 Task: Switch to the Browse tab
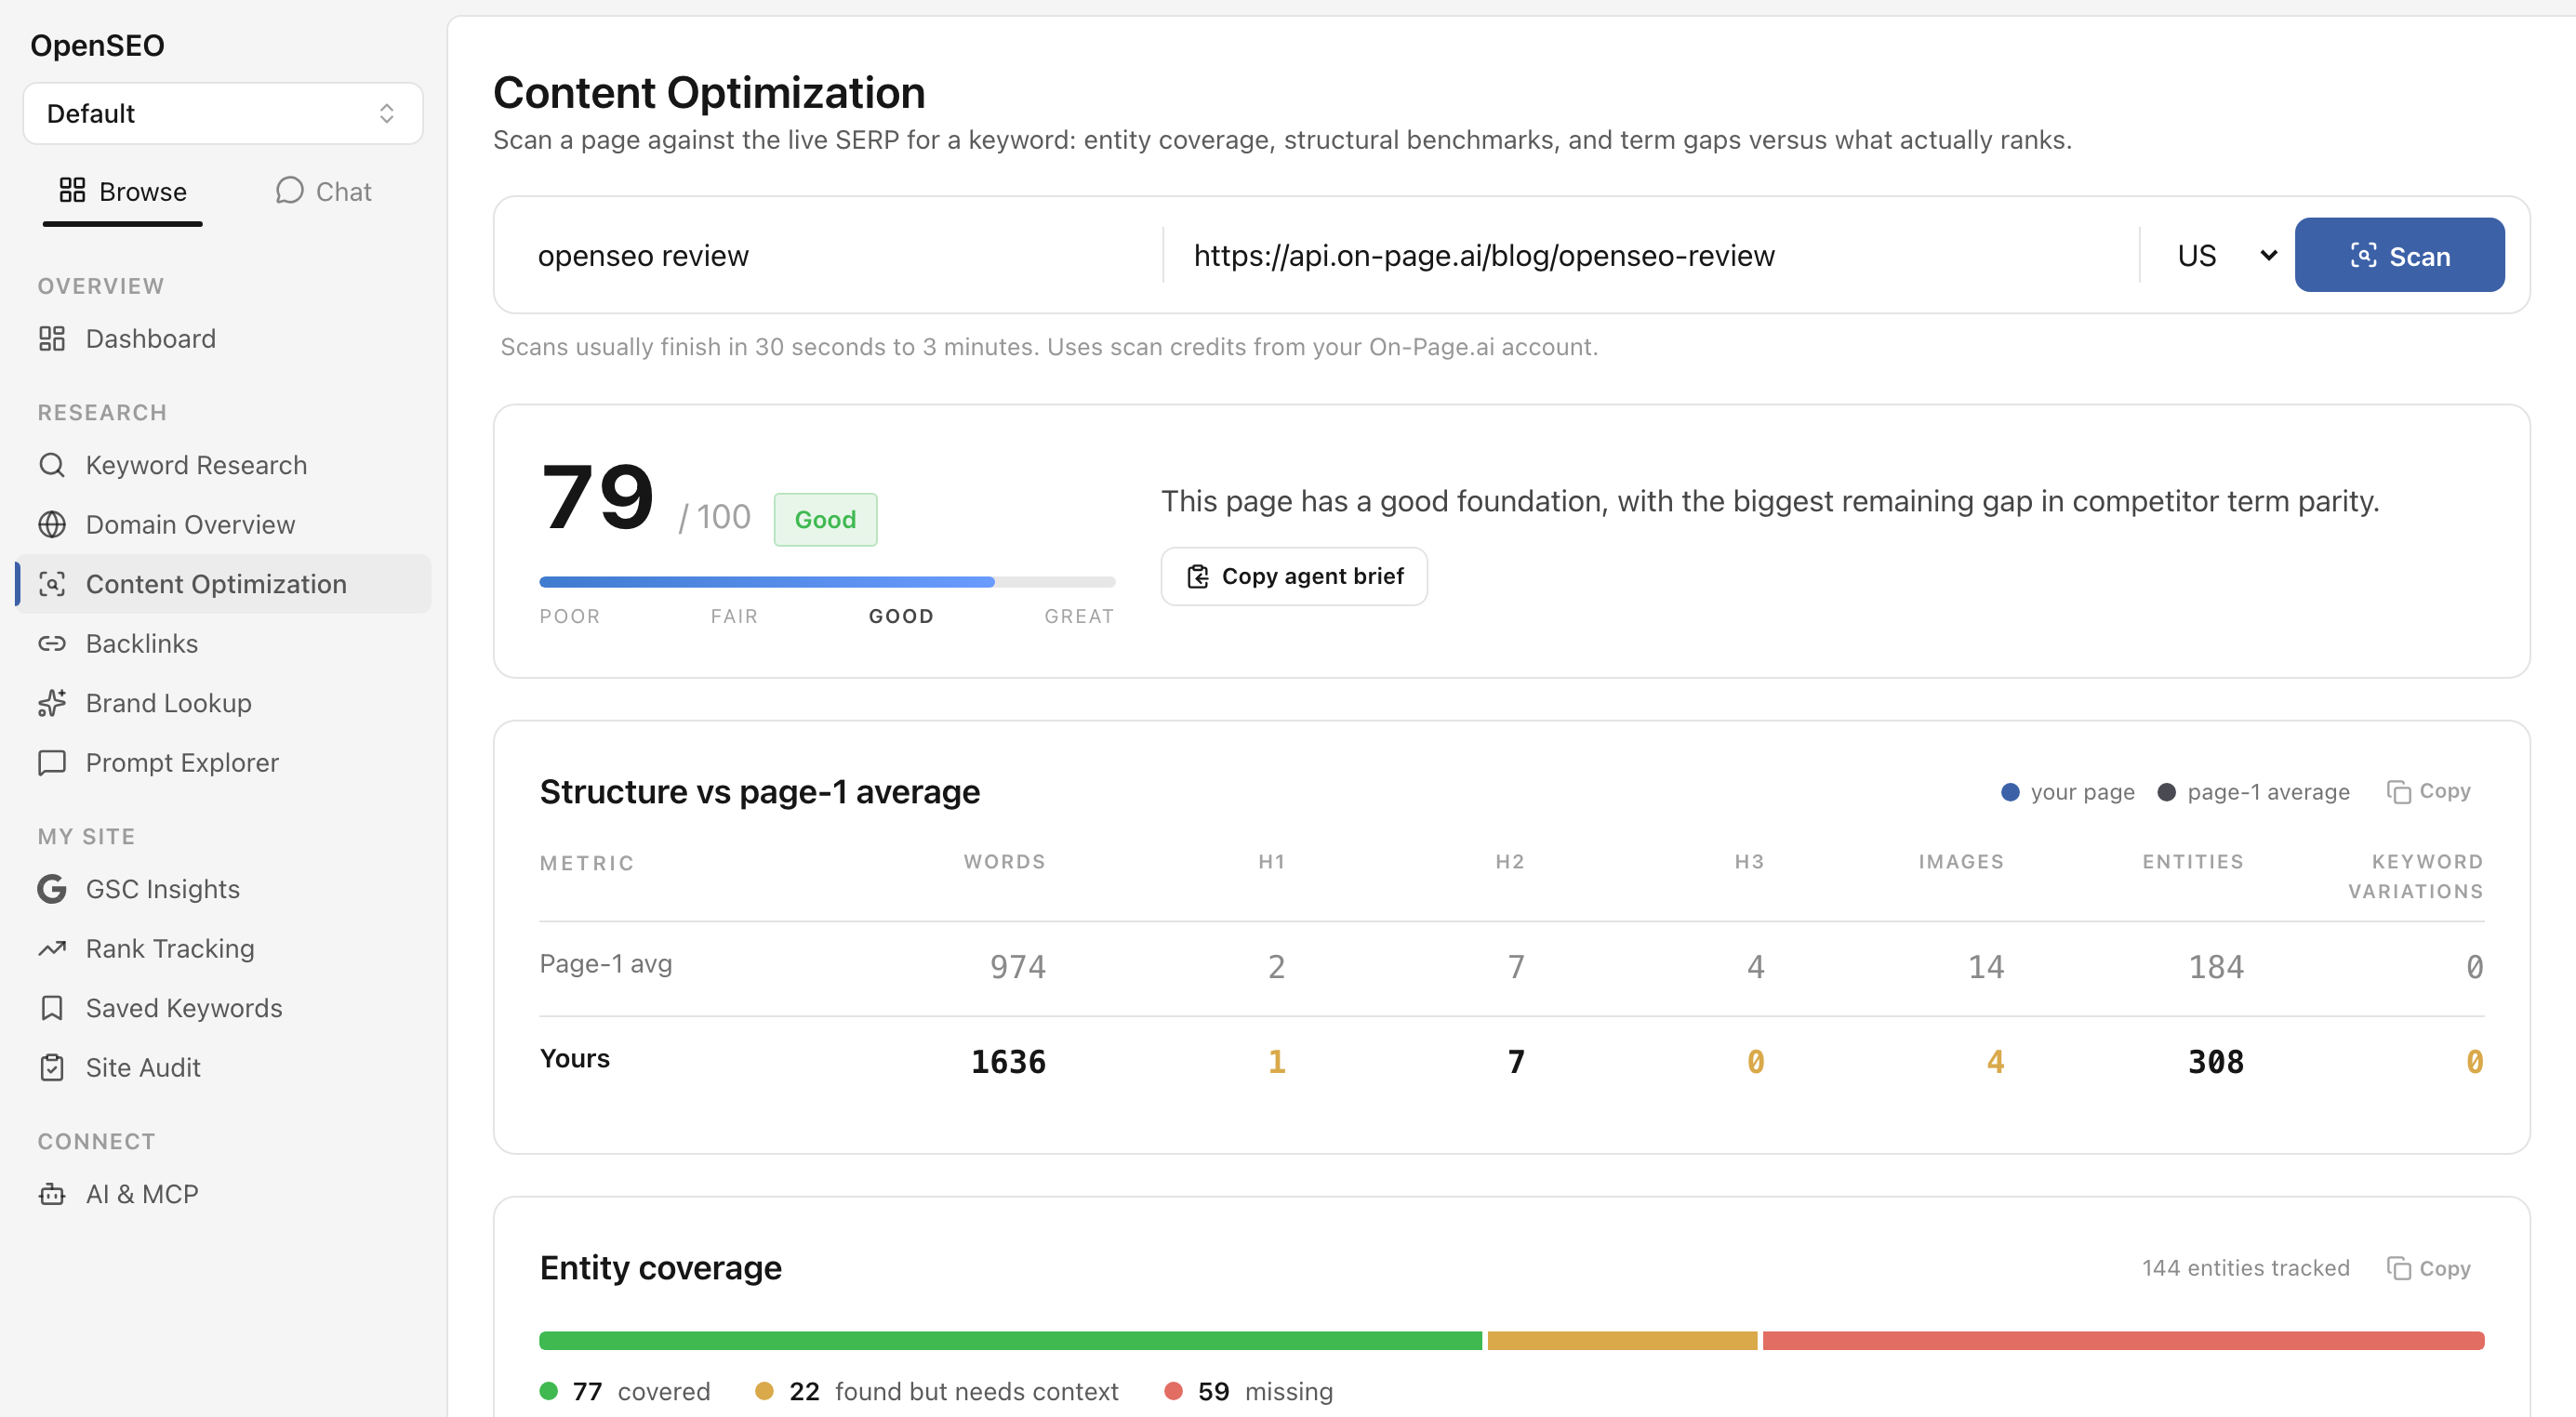tap(123, 191)
